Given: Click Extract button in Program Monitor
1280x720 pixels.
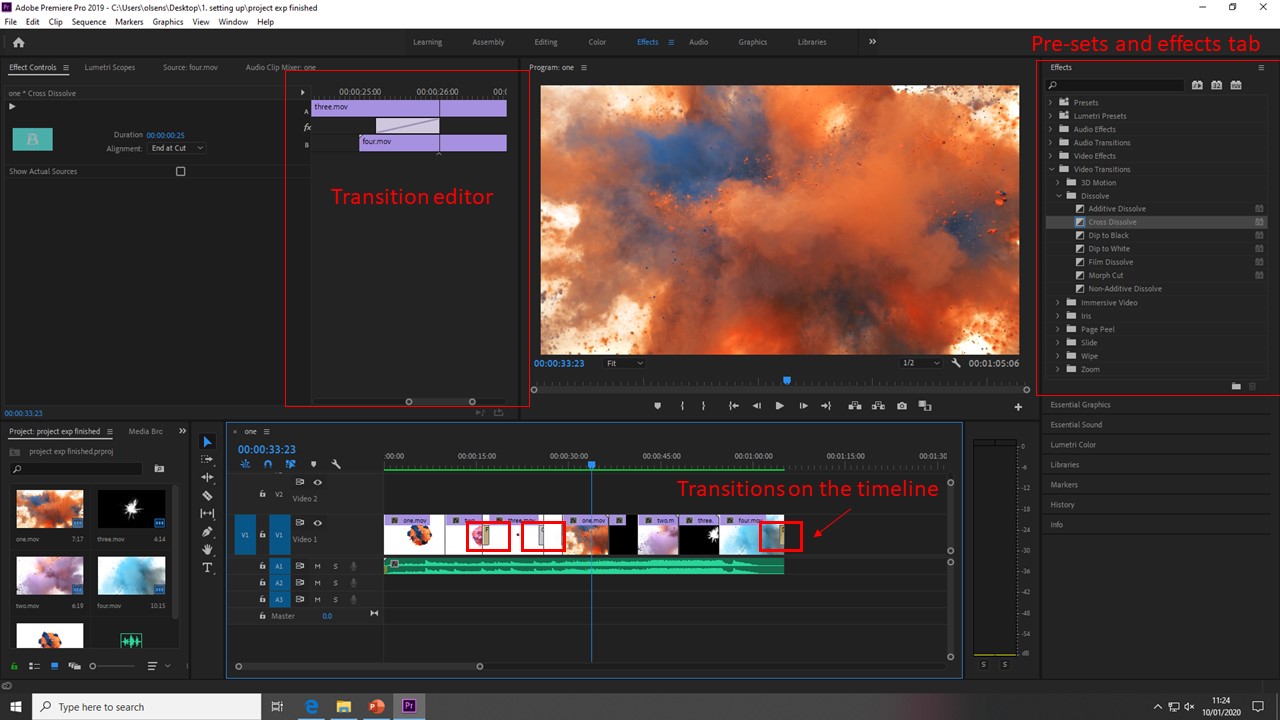Looking at the screenshot, I should pyautogui.click(x=878, y=406).
